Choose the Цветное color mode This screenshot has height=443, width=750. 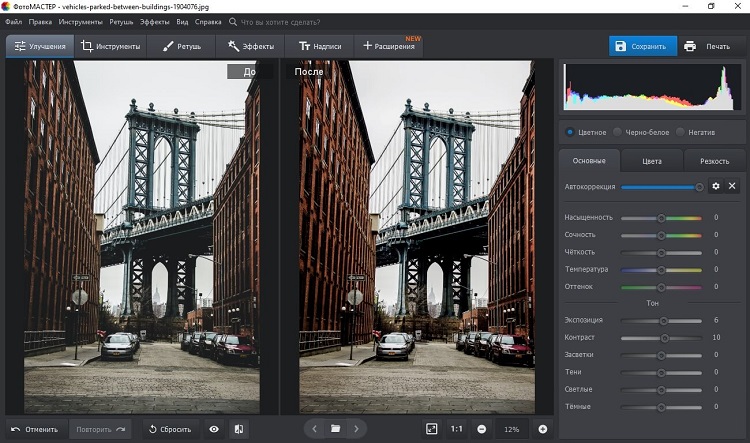570,132
